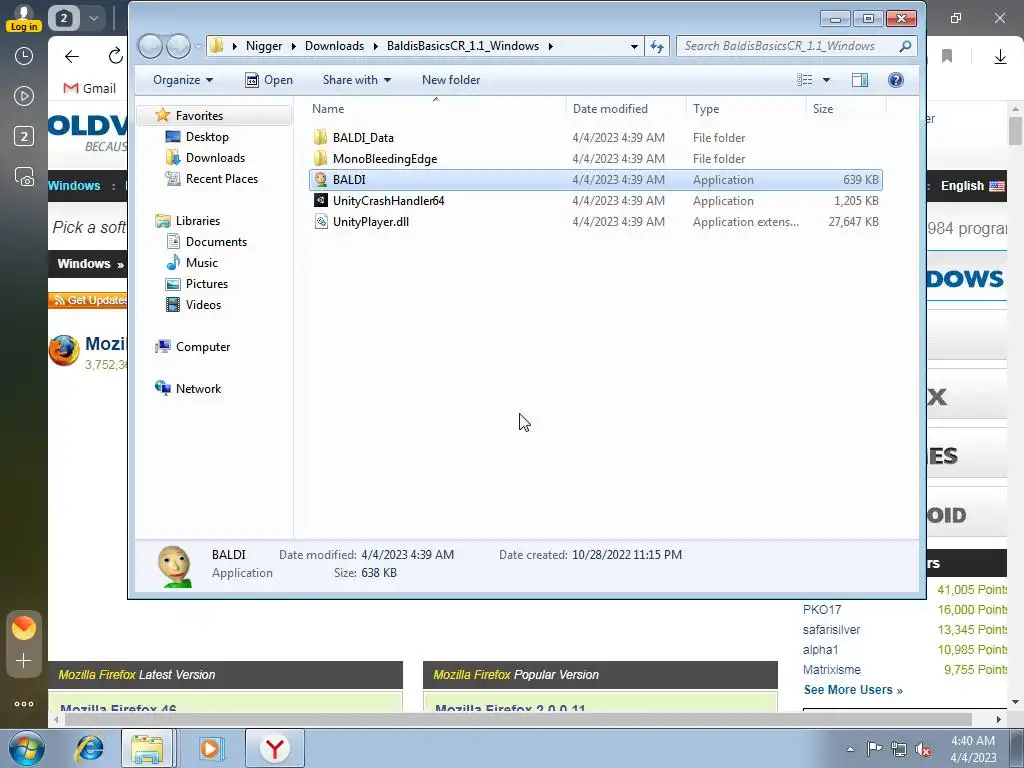This screenshot has height=768, width=1024.
Task: Refresh the Explorer folder view
Action: [657, 46]
